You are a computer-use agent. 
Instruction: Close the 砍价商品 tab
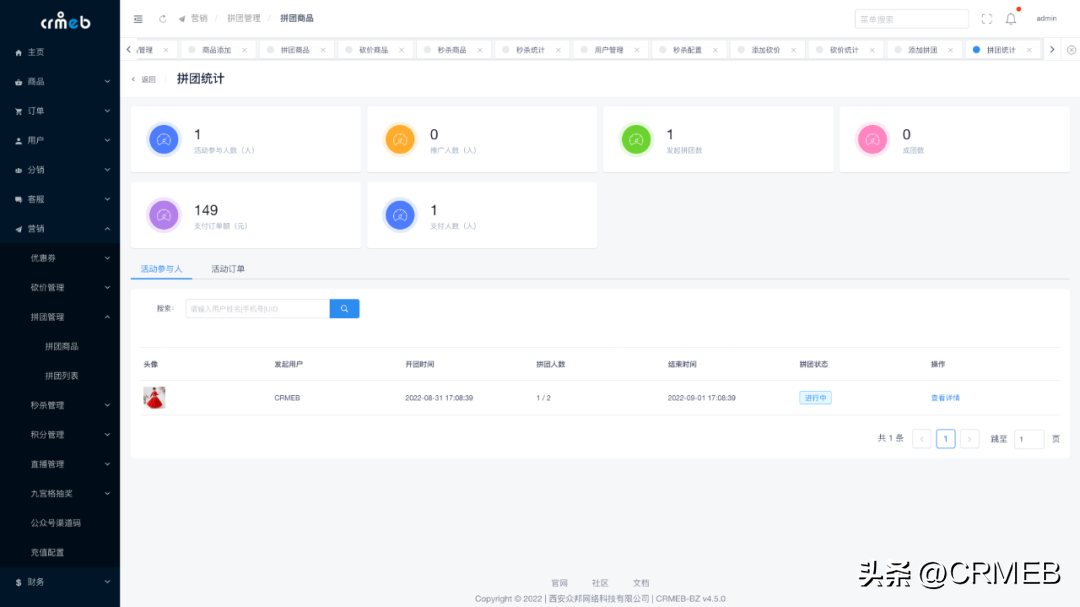(402, 50)
